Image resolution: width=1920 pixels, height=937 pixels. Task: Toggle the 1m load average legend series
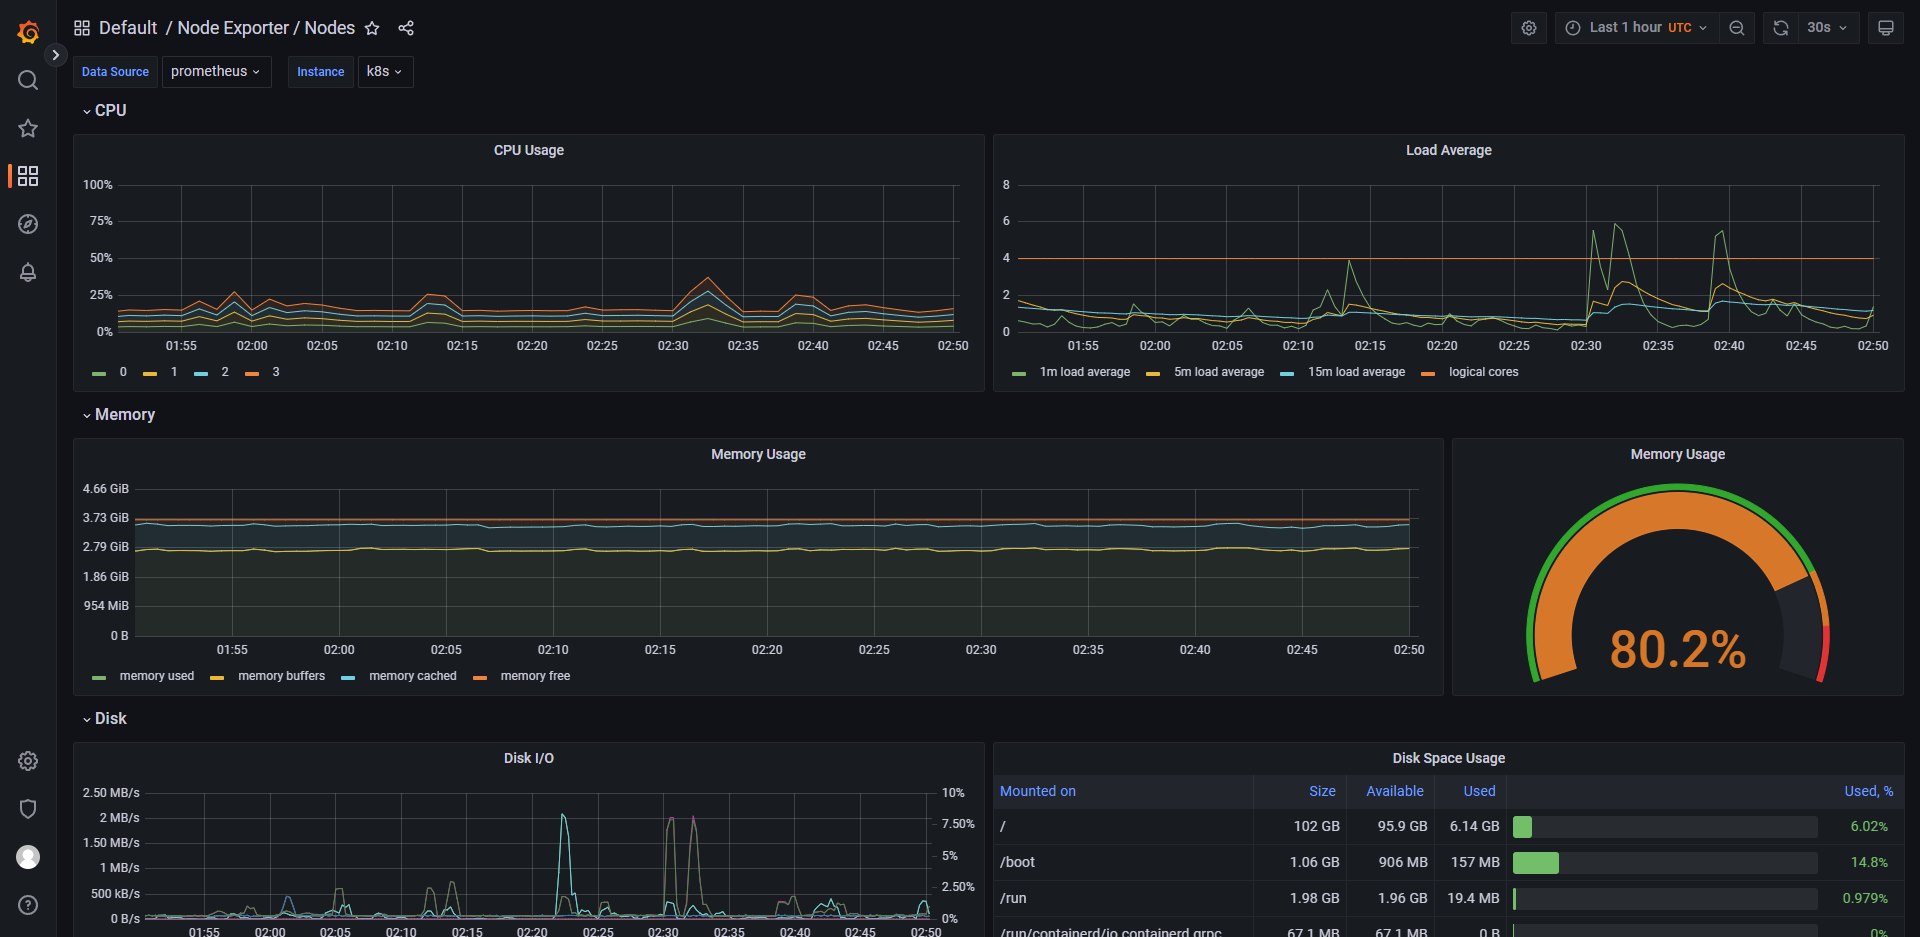(1084, 372)
